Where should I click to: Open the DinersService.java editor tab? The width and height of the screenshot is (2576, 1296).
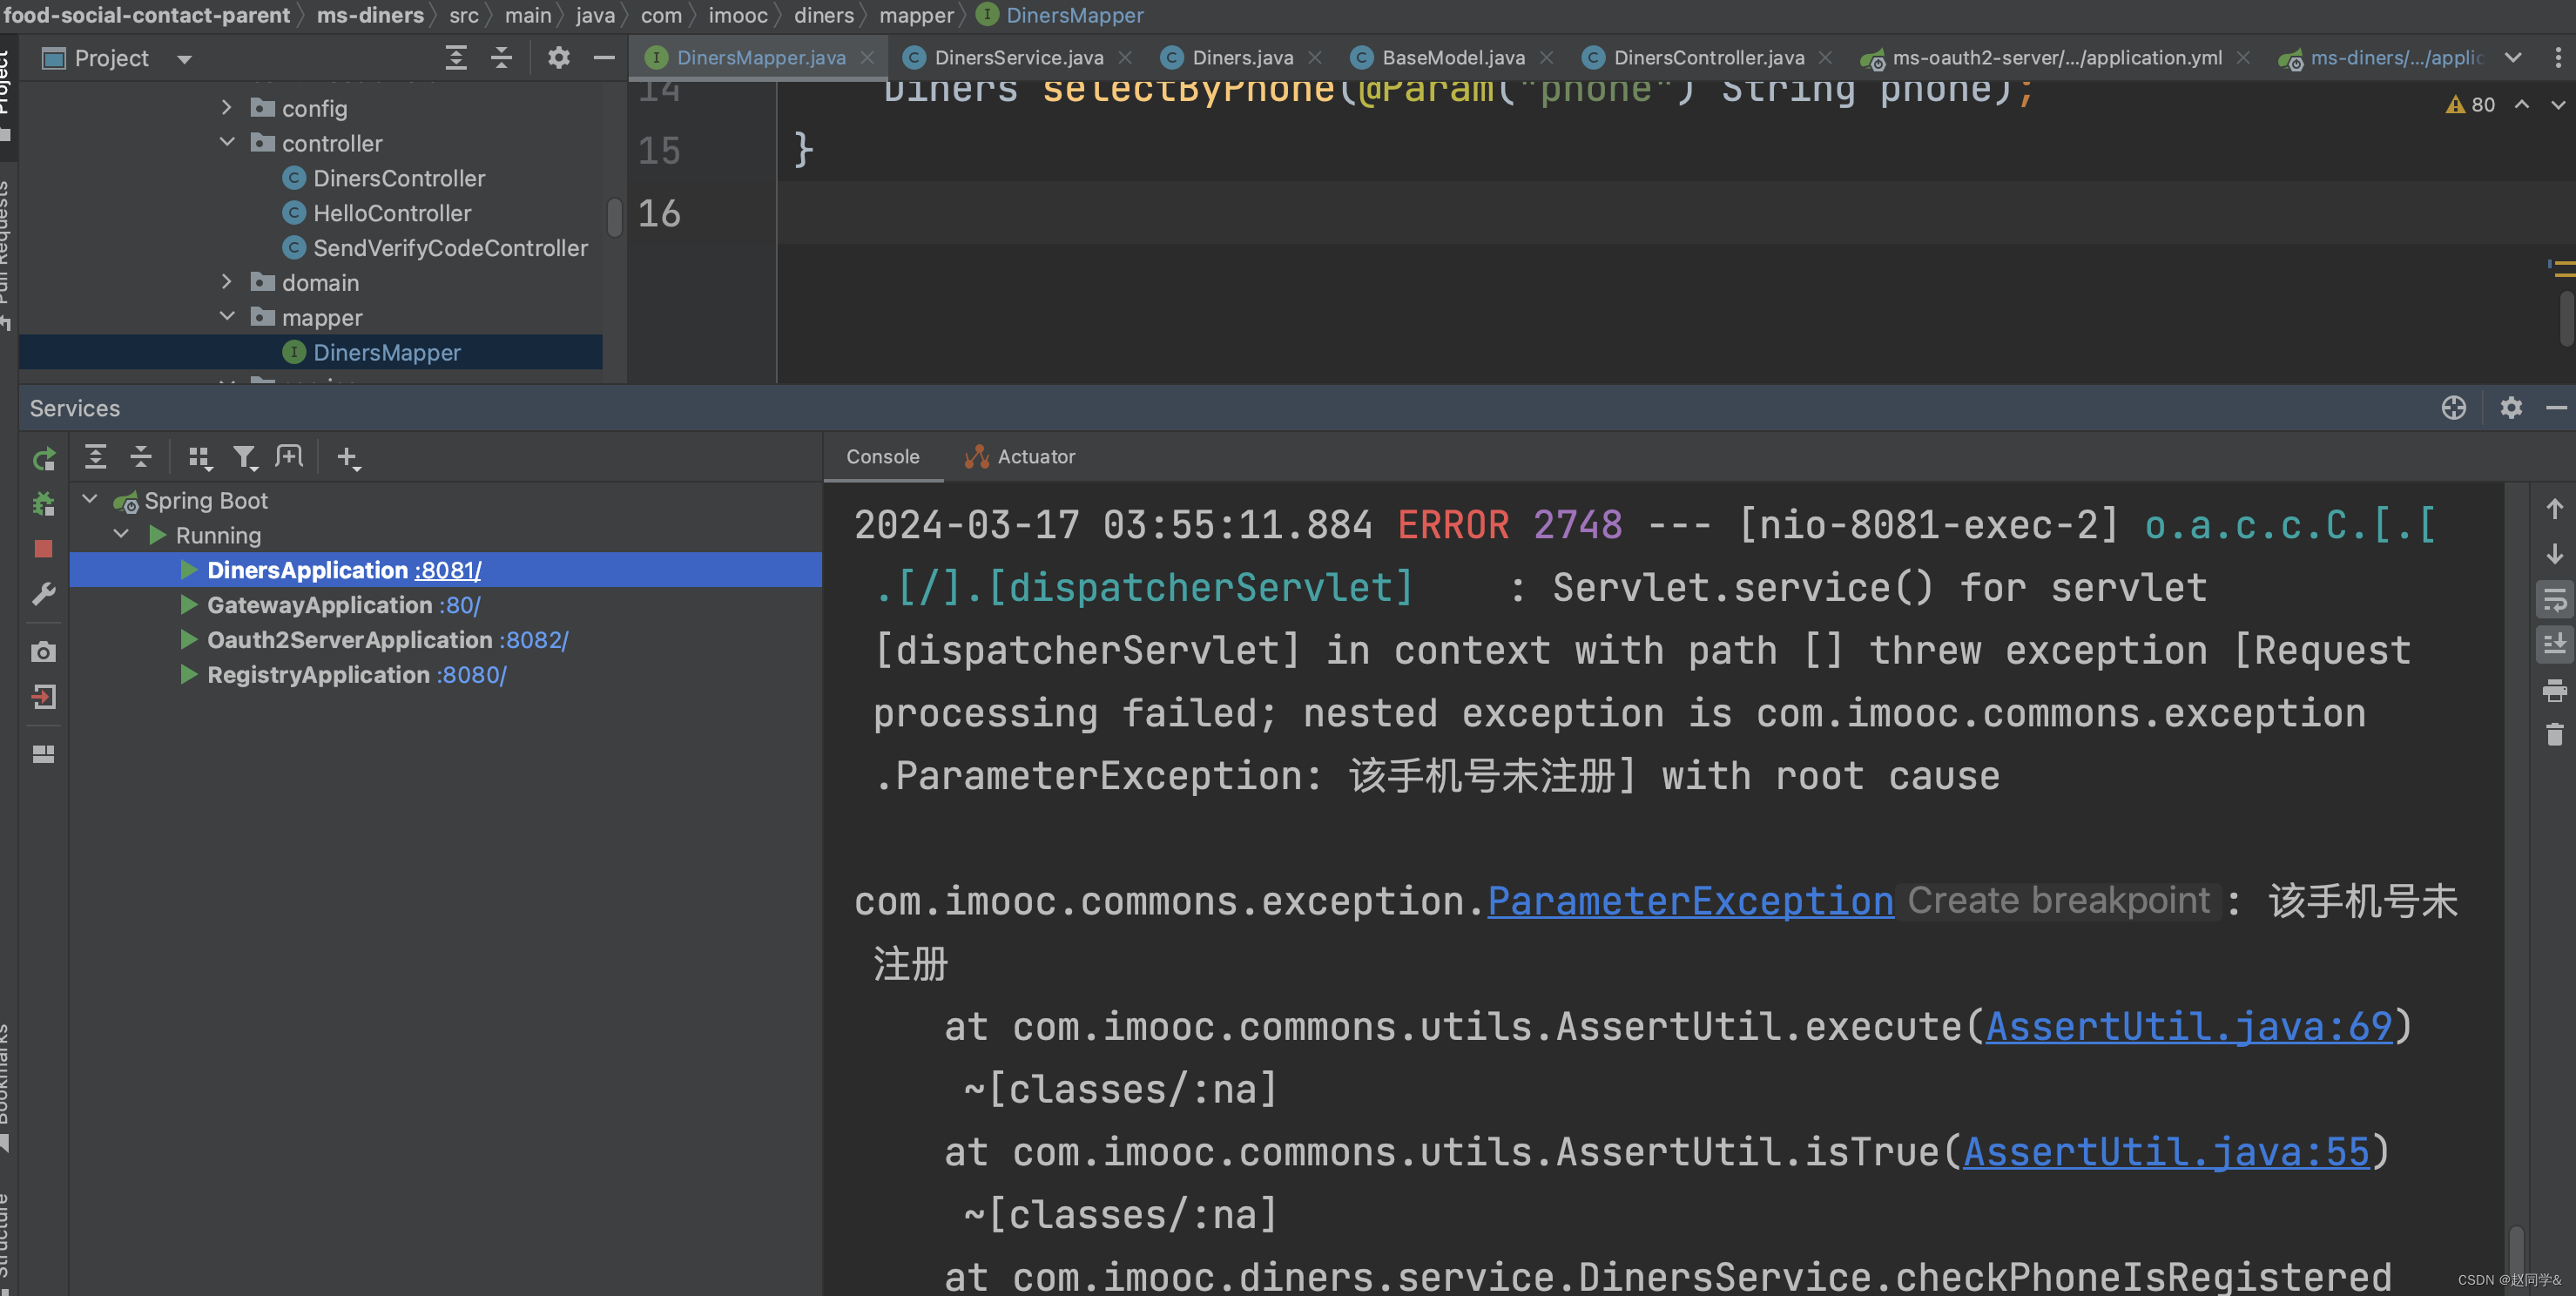(x=1018, y=58)
